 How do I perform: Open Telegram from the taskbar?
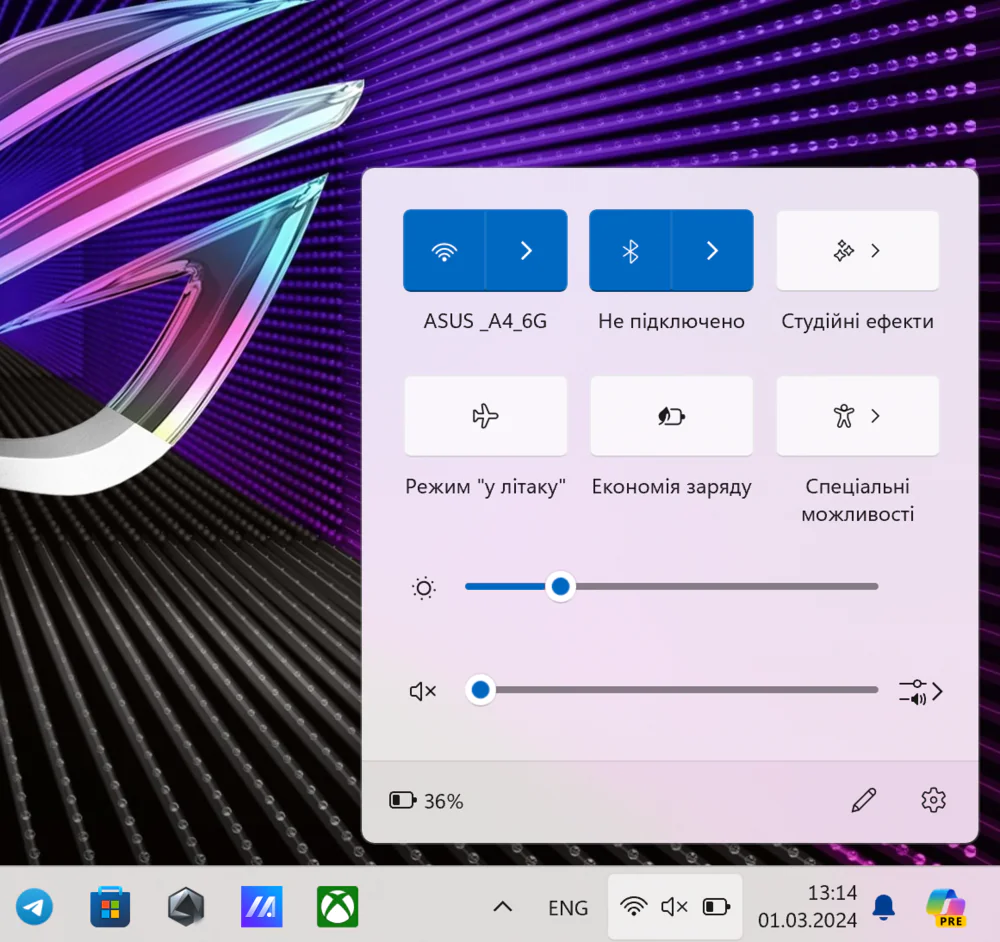(x=34, y=906)
